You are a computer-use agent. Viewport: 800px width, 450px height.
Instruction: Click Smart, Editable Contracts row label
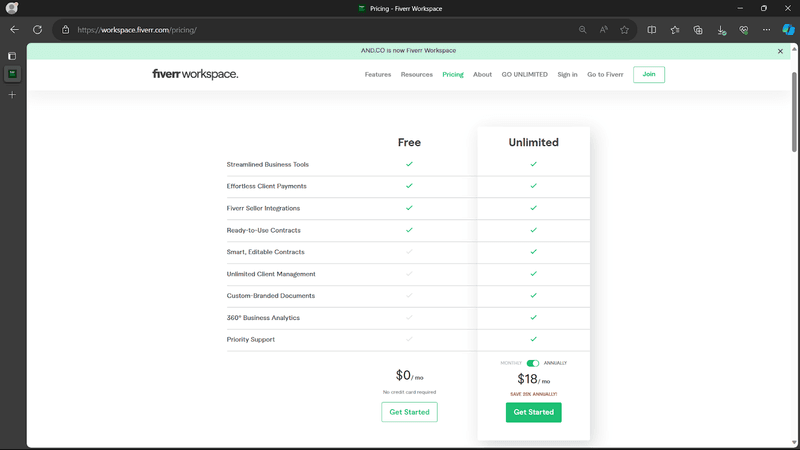(x=265, y=252)
